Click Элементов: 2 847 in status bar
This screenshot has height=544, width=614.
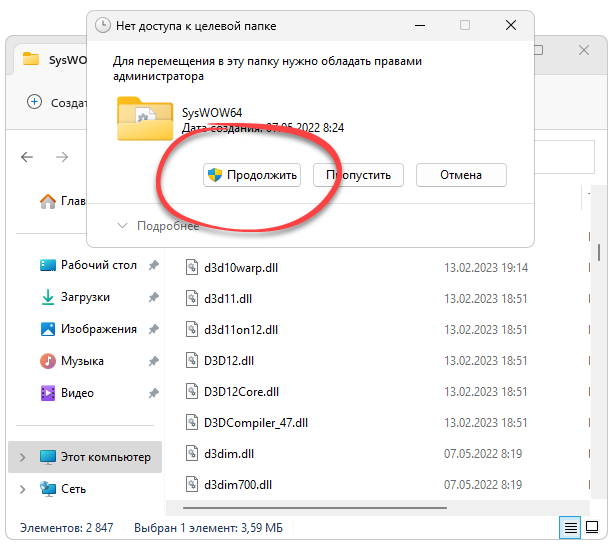(67, 528)
